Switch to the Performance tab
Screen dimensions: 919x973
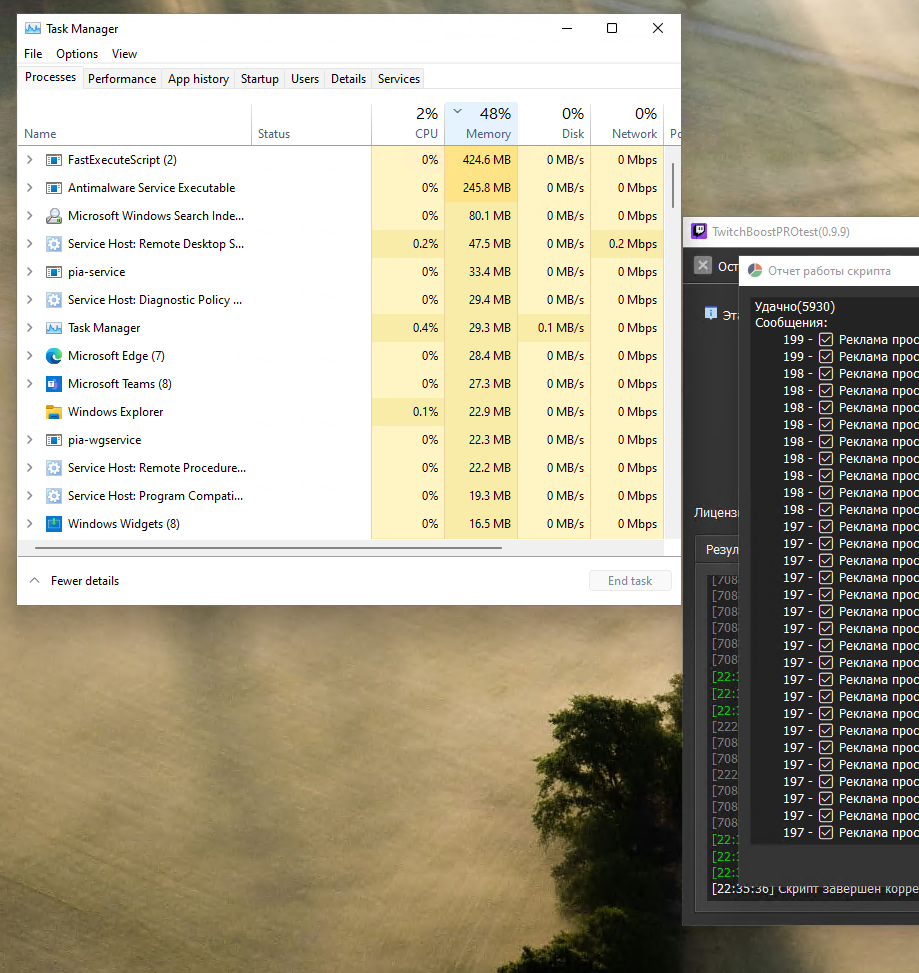122,79
